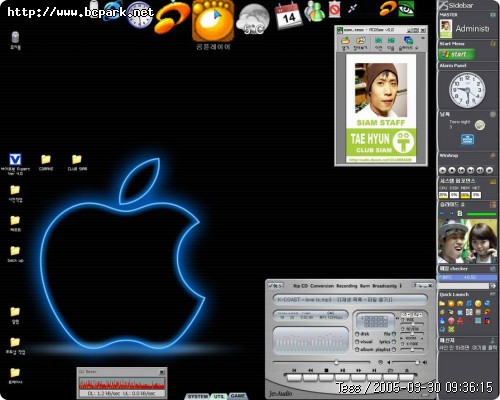Open the folder icon in Quick Launch panel
The width and height of the screenshot is (500, 400).
click(442, 303)
